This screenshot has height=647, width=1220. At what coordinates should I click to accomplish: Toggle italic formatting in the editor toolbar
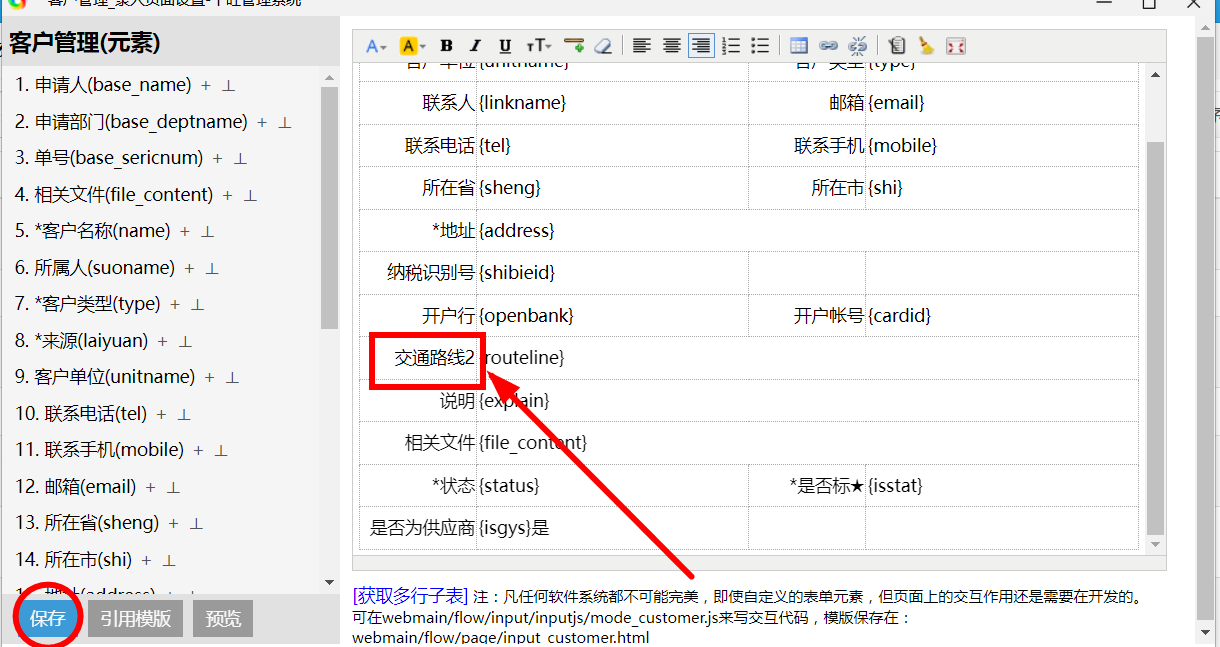(476, 46)
